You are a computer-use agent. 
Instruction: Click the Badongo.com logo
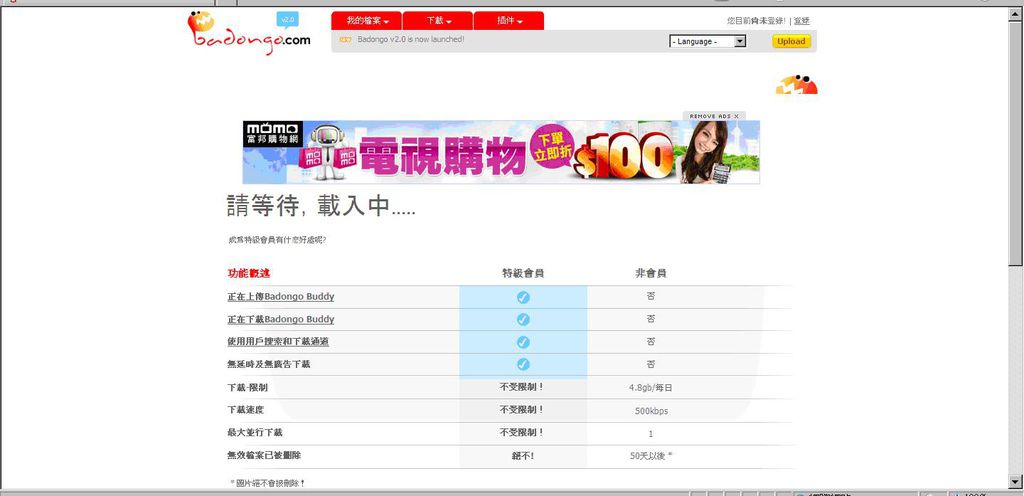pyautogui.click(x=248, y=33)
